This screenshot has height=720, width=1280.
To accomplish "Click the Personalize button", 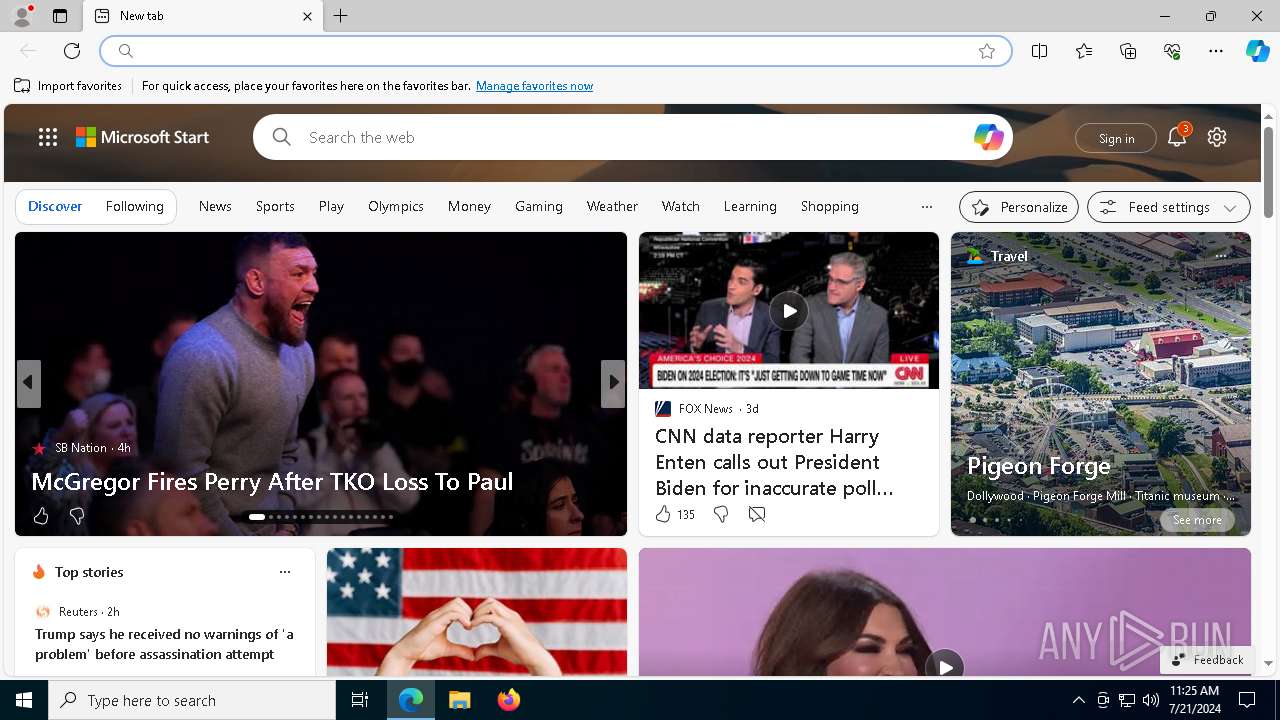I will click(x=1019, y=207).
